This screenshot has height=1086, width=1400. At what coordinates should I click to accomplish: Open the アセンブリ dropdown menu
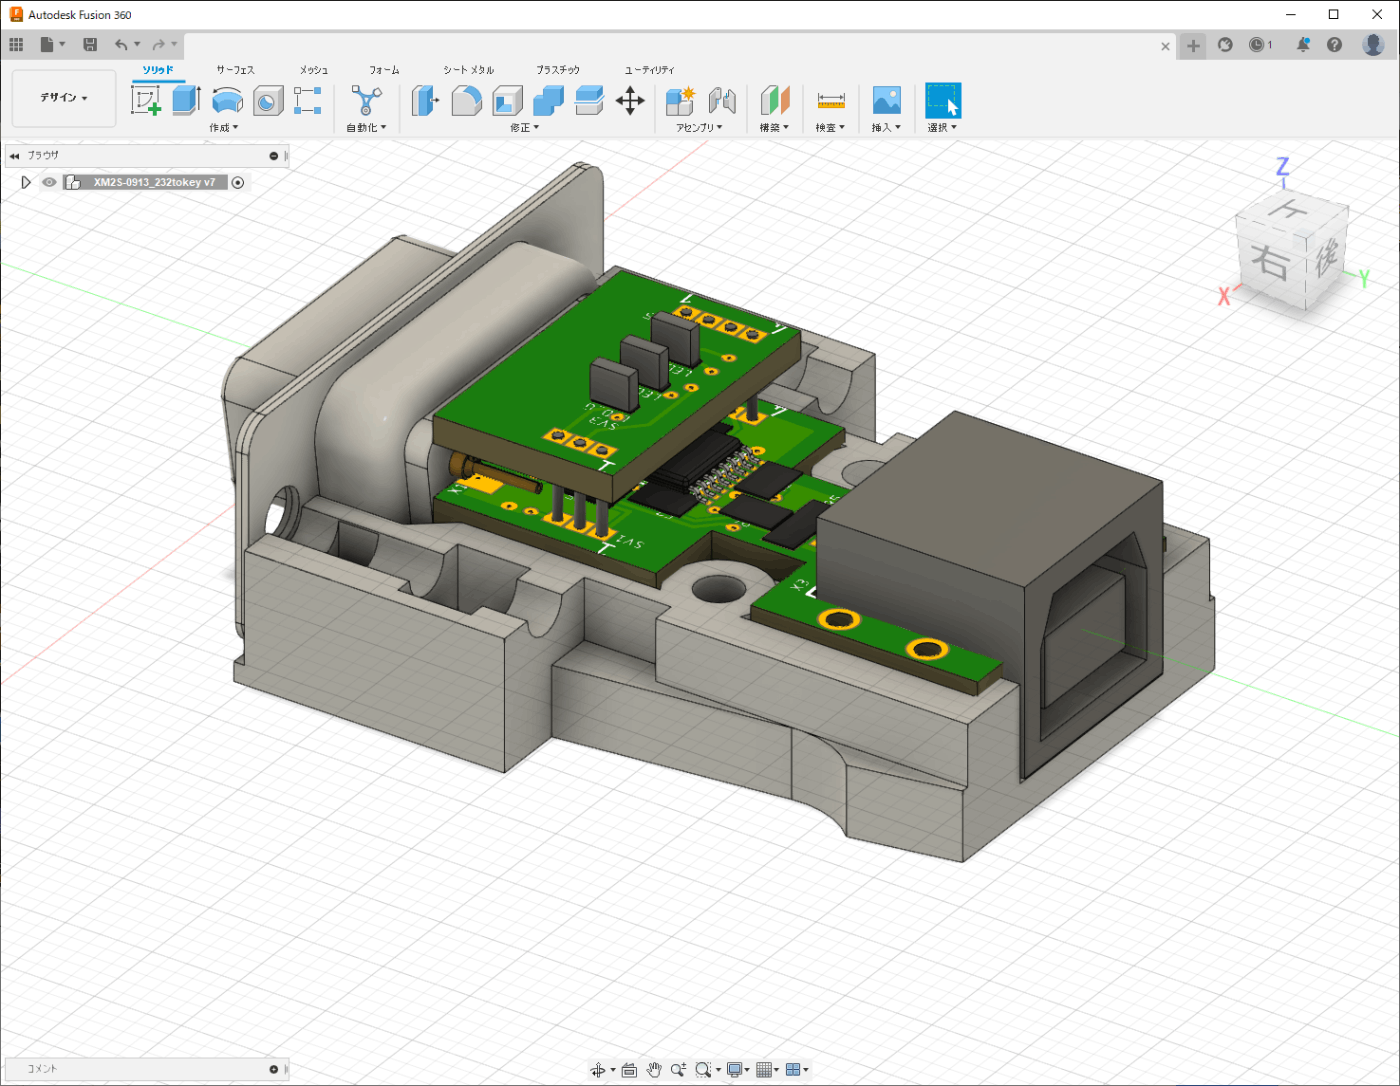(x=699, y=128)
